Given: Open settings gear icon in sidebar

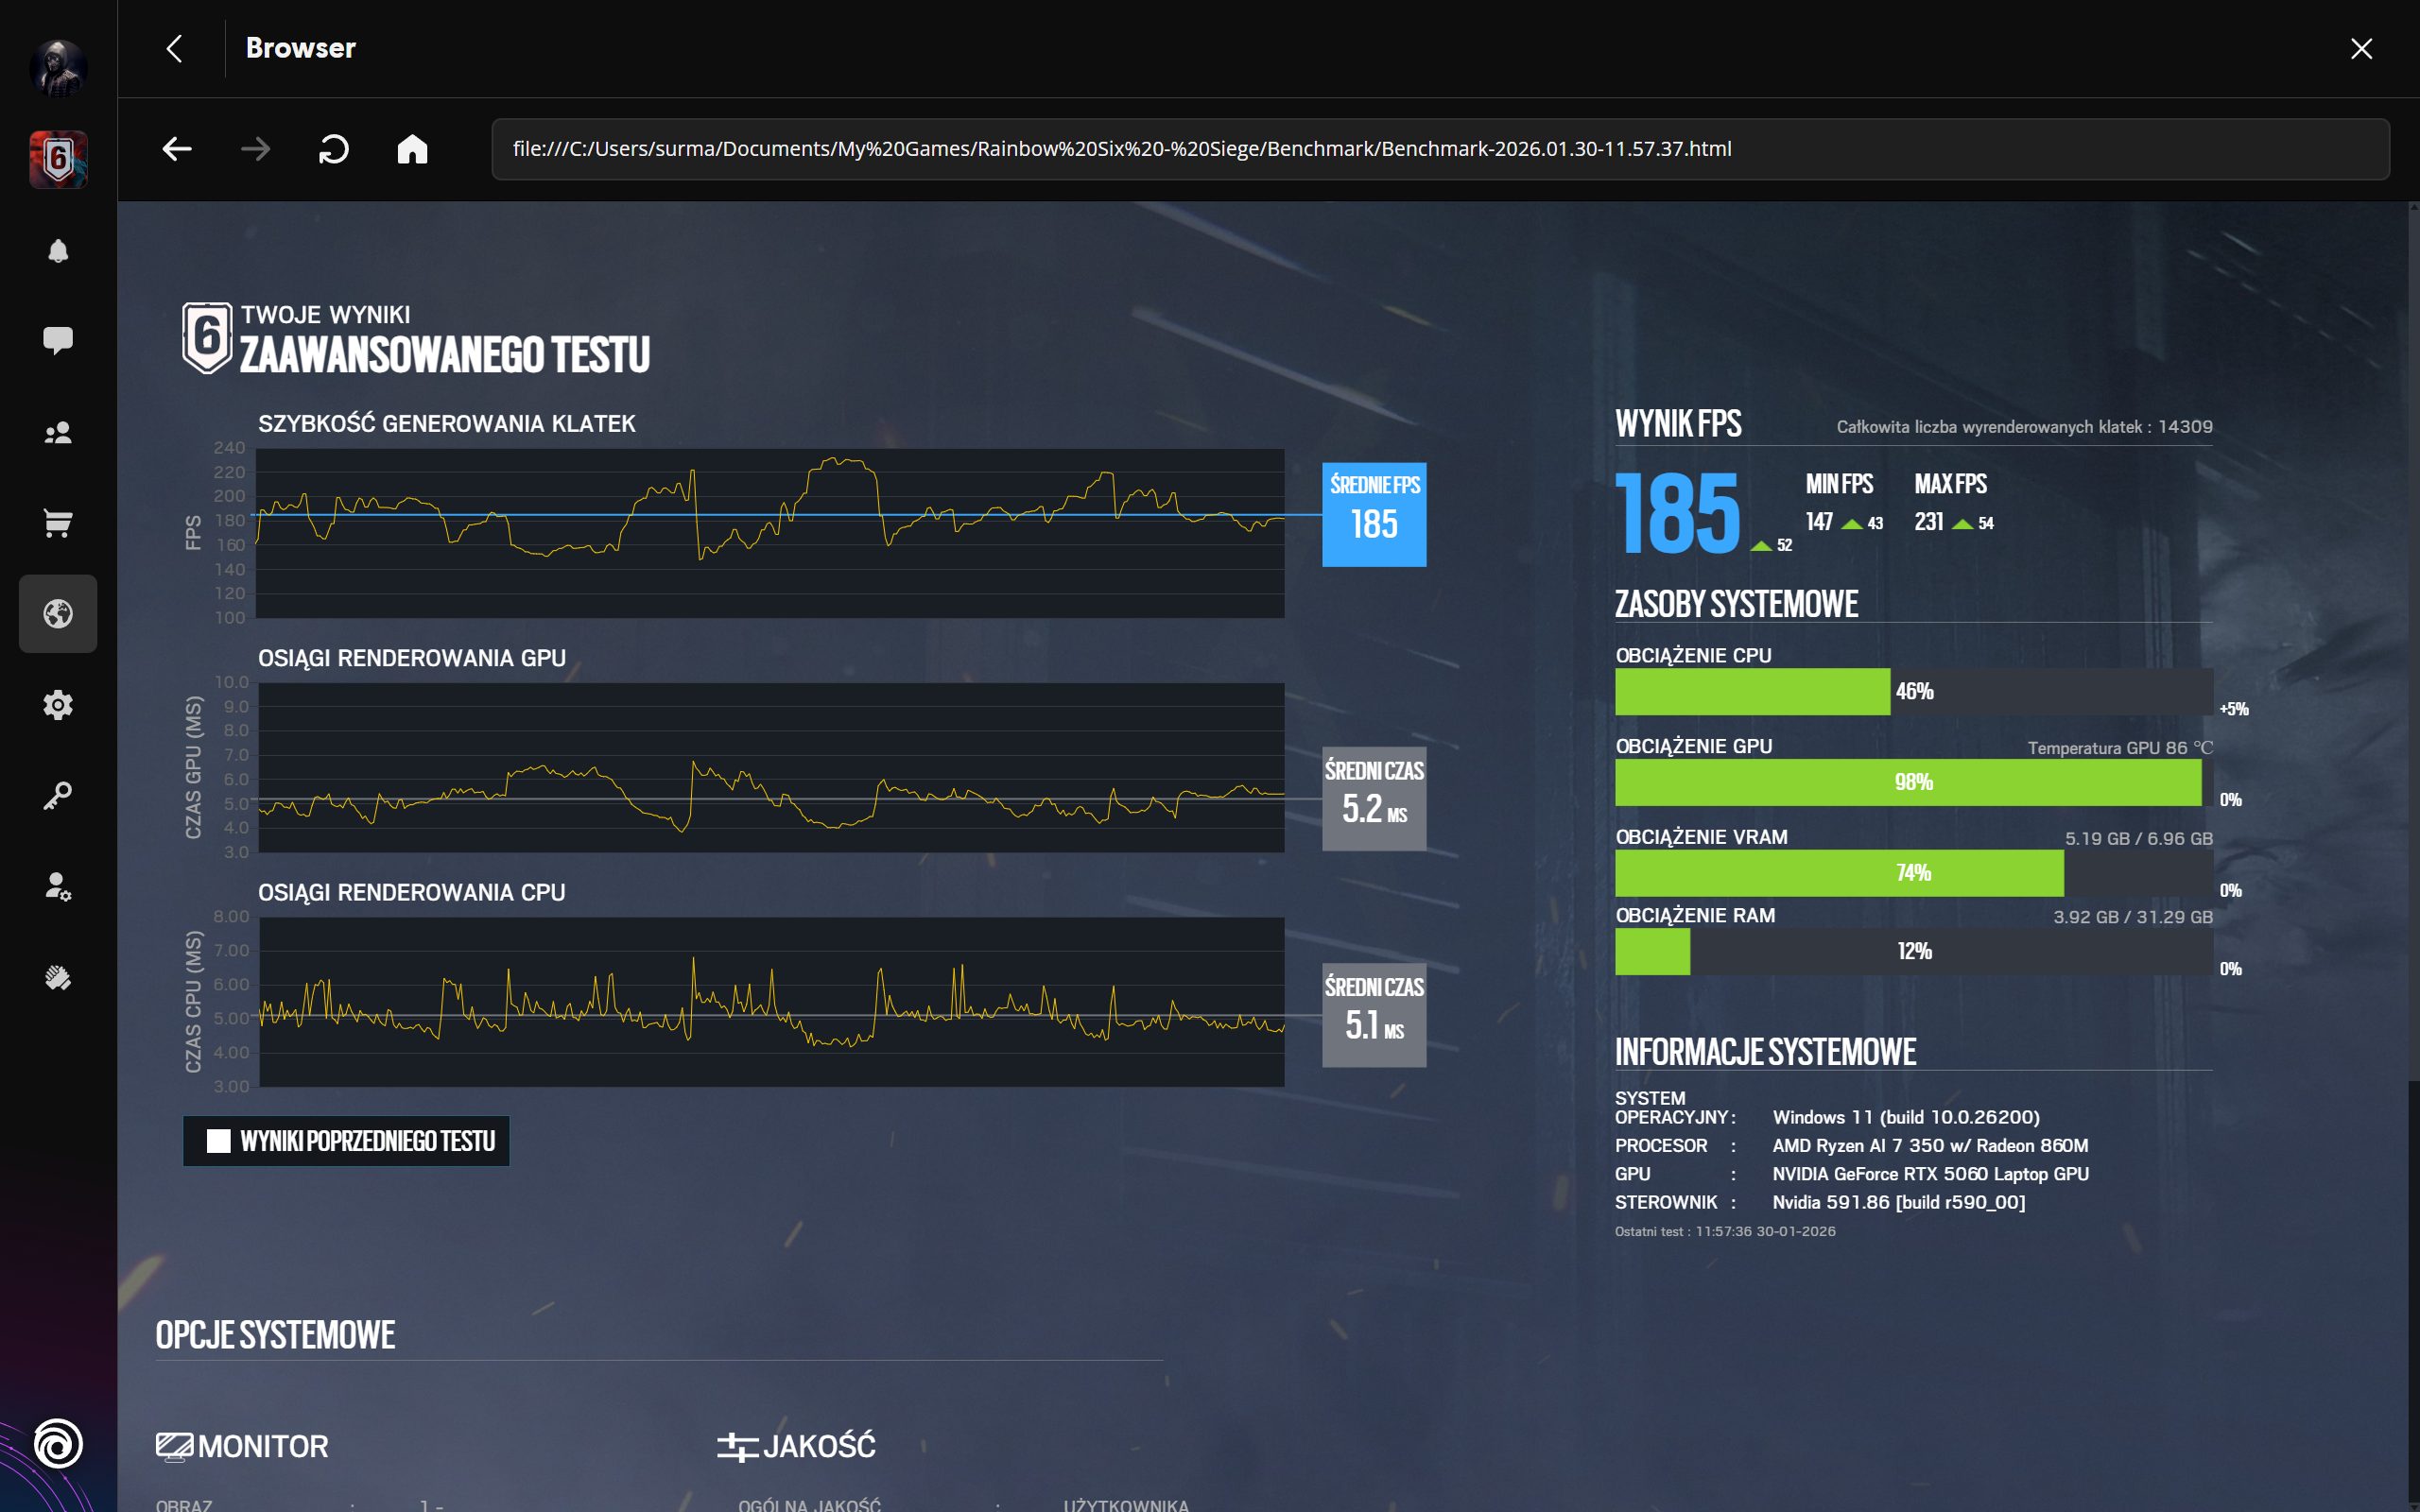Looking at the screenshot, I should coord(58,705).
